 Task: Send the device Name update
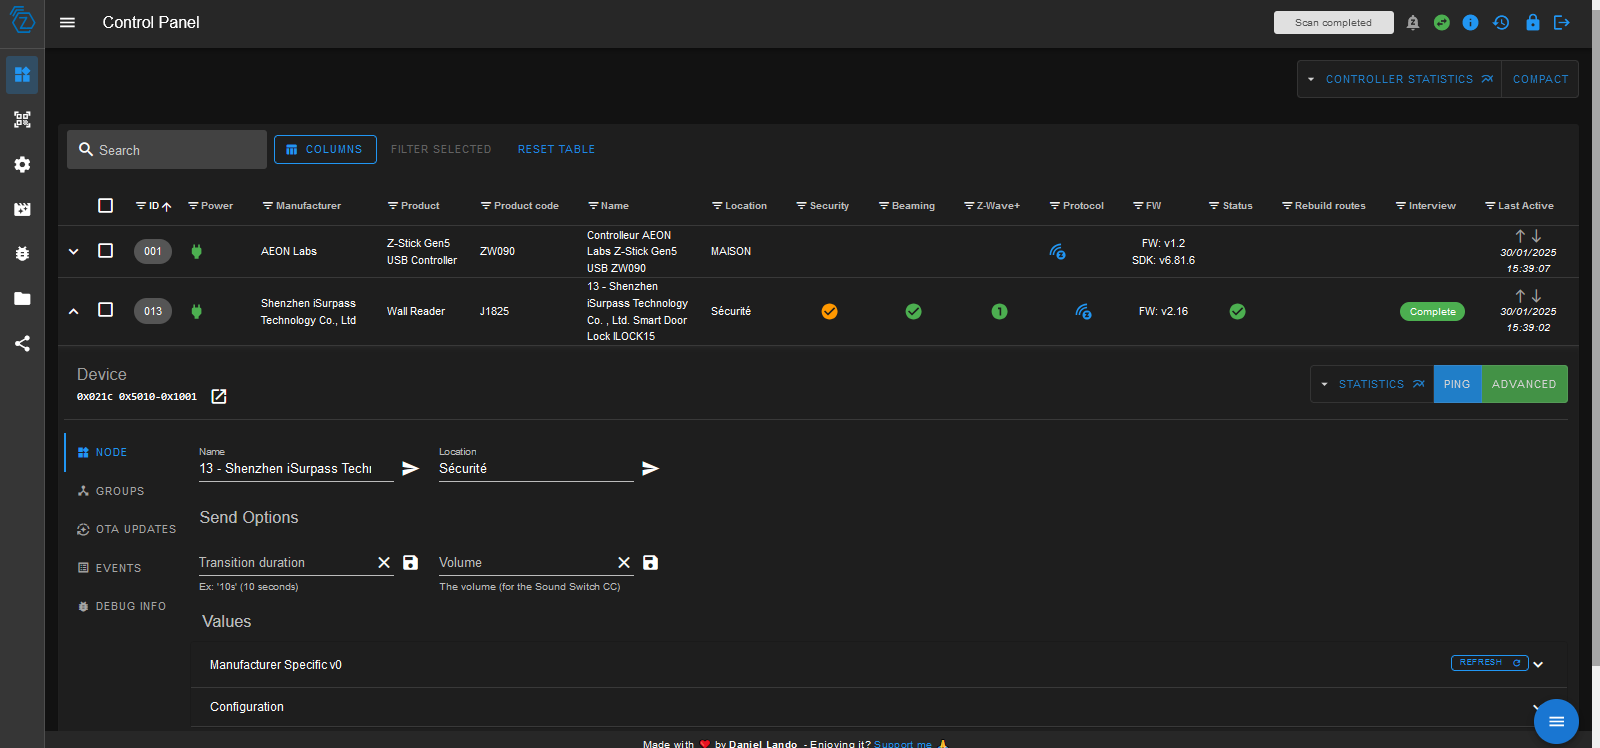(x=410, y=468)
